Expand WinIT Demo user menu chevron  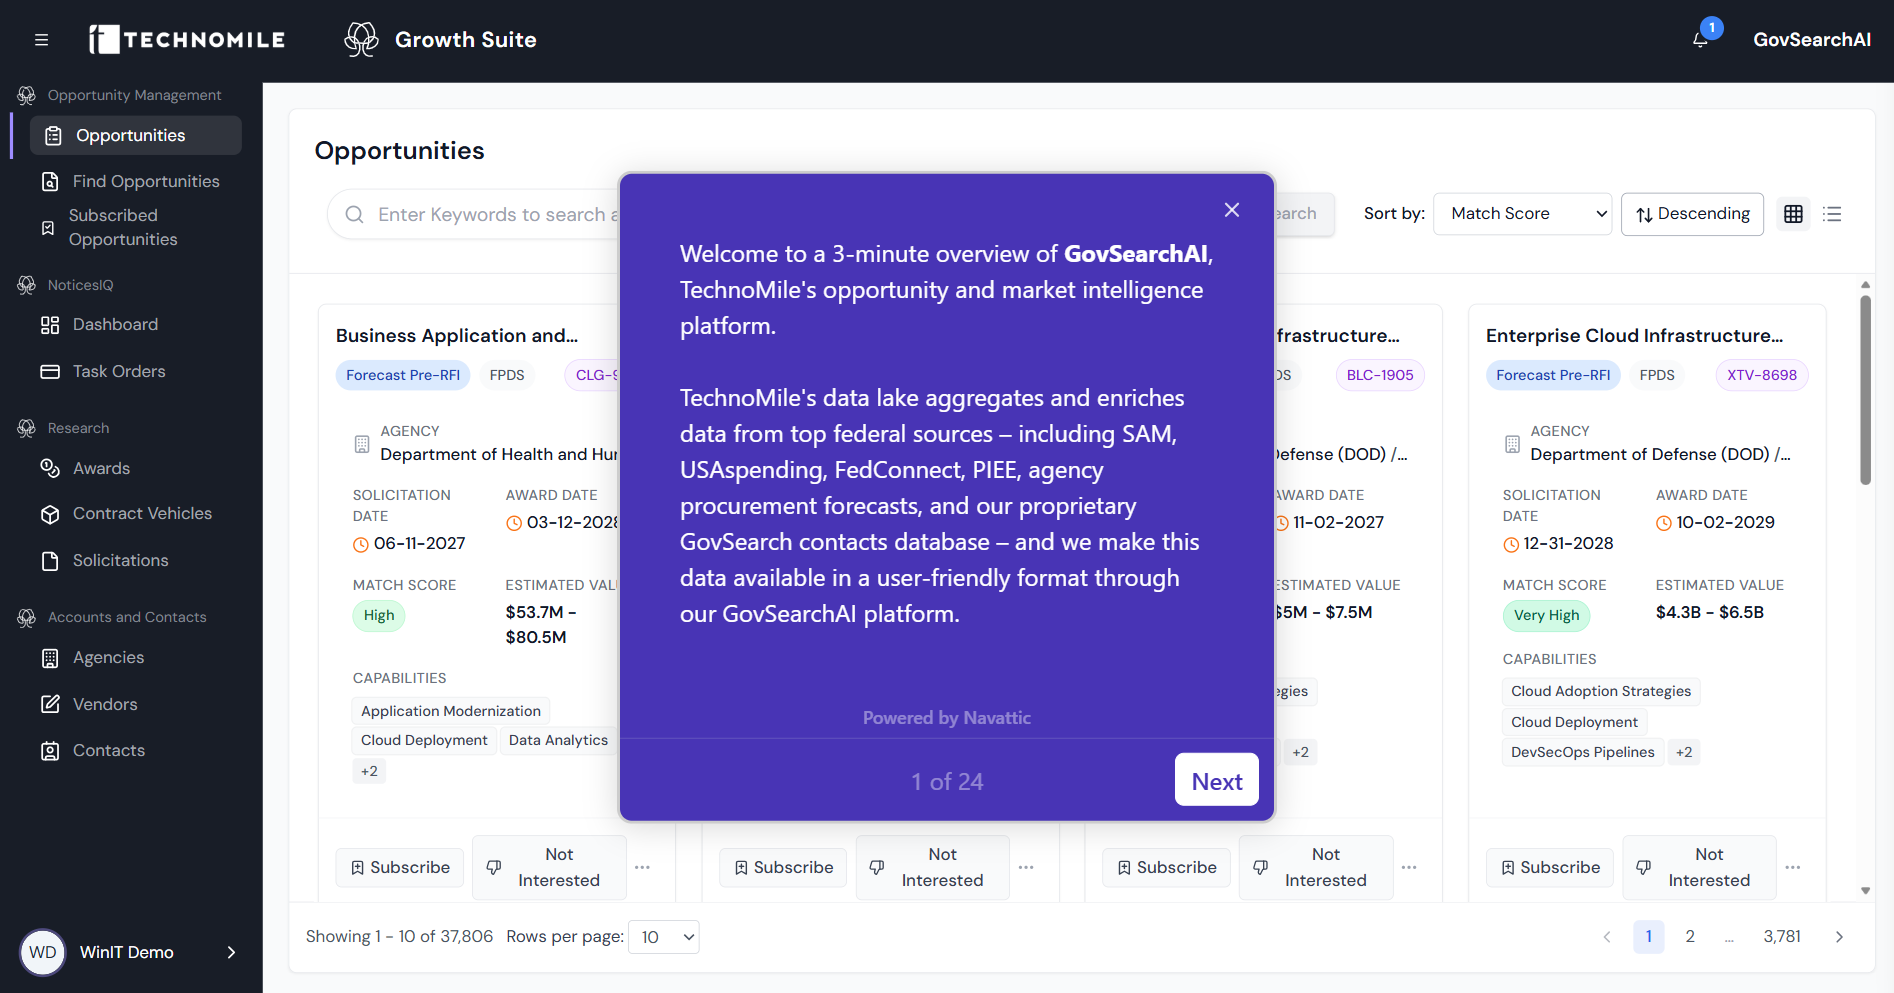(231, 952)
